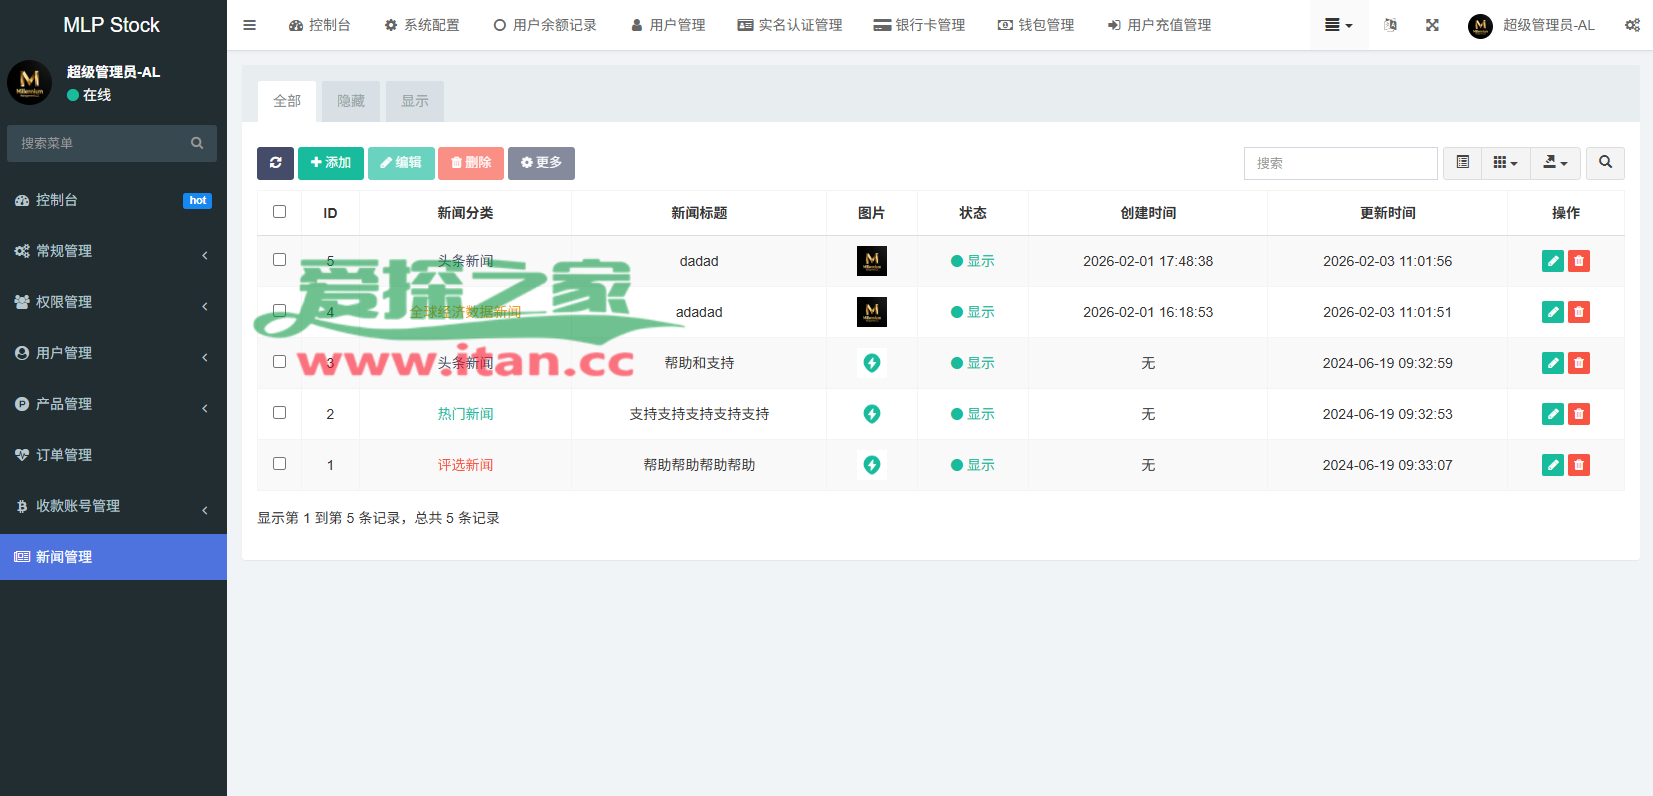This screenshot has width=1653, height=796.
Task: Tick the checkbox for row ID 2
Action: tap(279, 413)
